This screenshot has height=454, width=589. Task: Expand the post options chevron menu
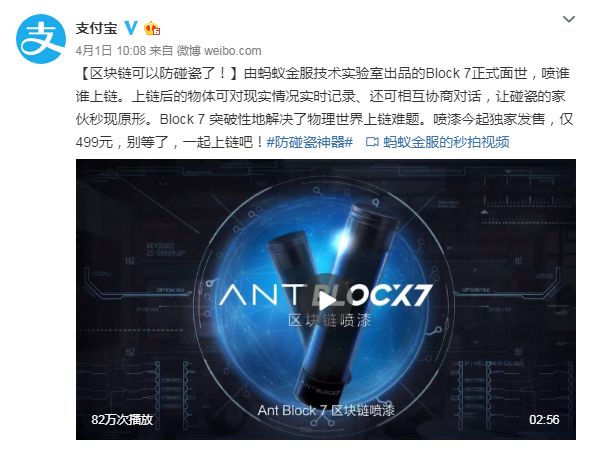[569, 19]
